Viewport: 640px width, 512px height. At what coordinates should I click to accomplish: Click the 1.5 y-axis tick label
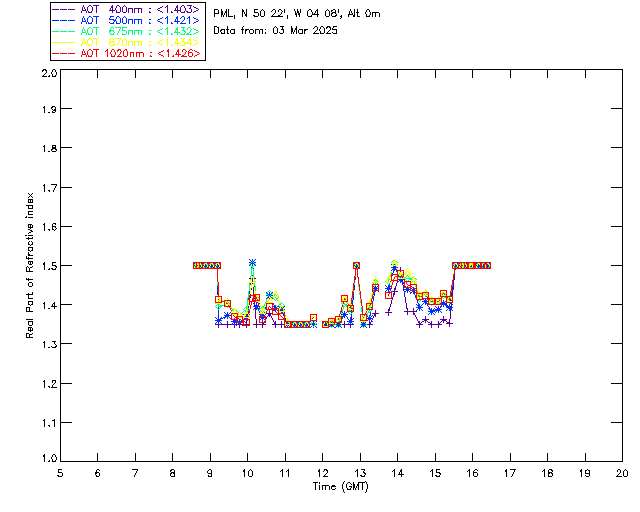(49, 266)
